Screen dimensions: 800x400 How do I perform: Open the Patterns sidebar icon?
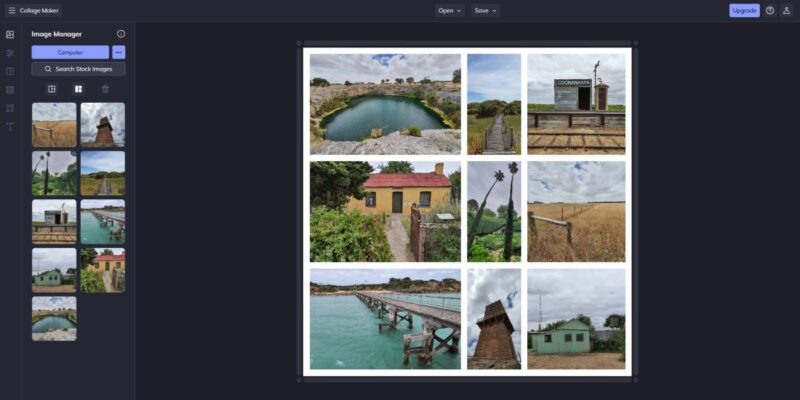click(10, 90)
